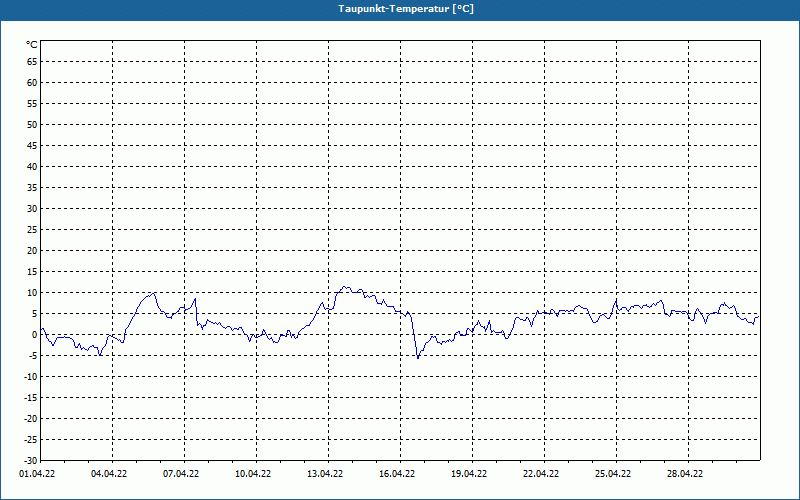
Task: Click the 25 y-axis label
Action: [32, 230]
